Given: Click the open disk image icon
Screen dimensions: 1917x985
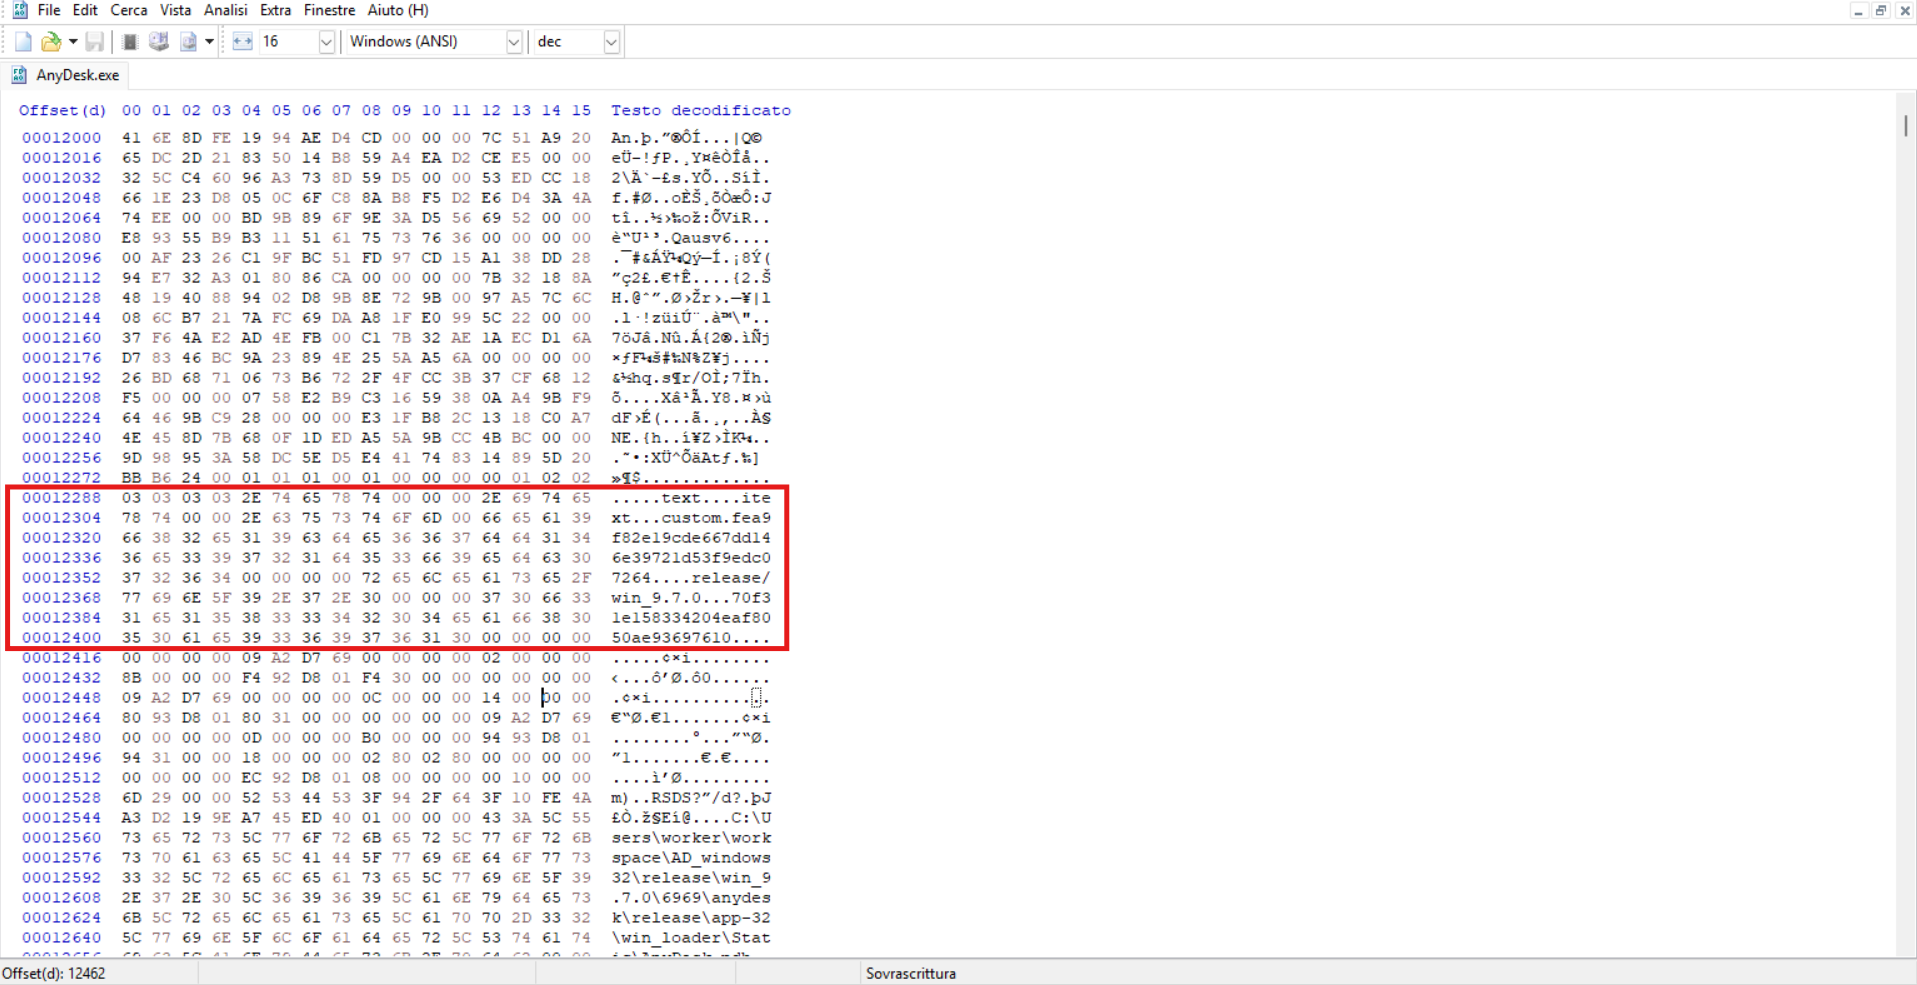Looking at the screenshot, I should click(188, 42).
